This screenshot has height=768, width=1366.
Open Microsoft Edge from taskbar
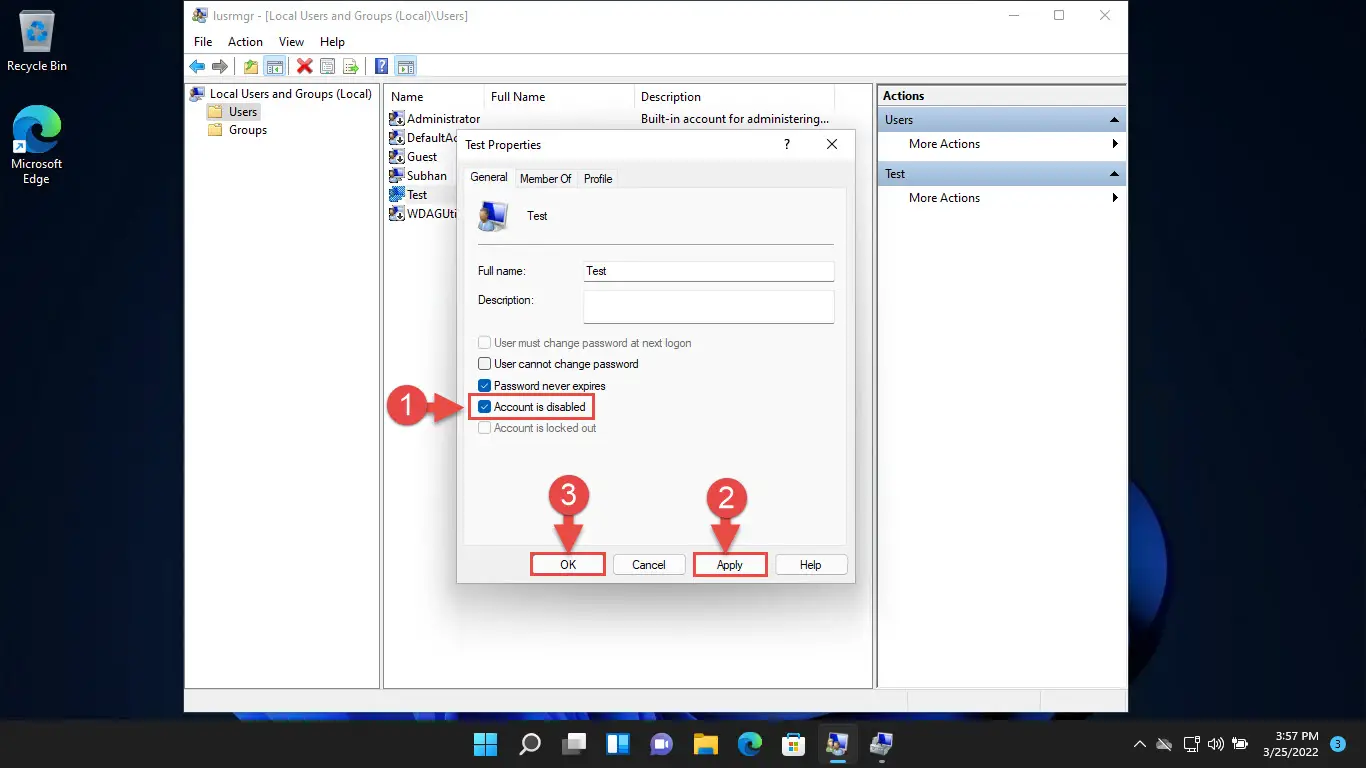click(749, 744)
